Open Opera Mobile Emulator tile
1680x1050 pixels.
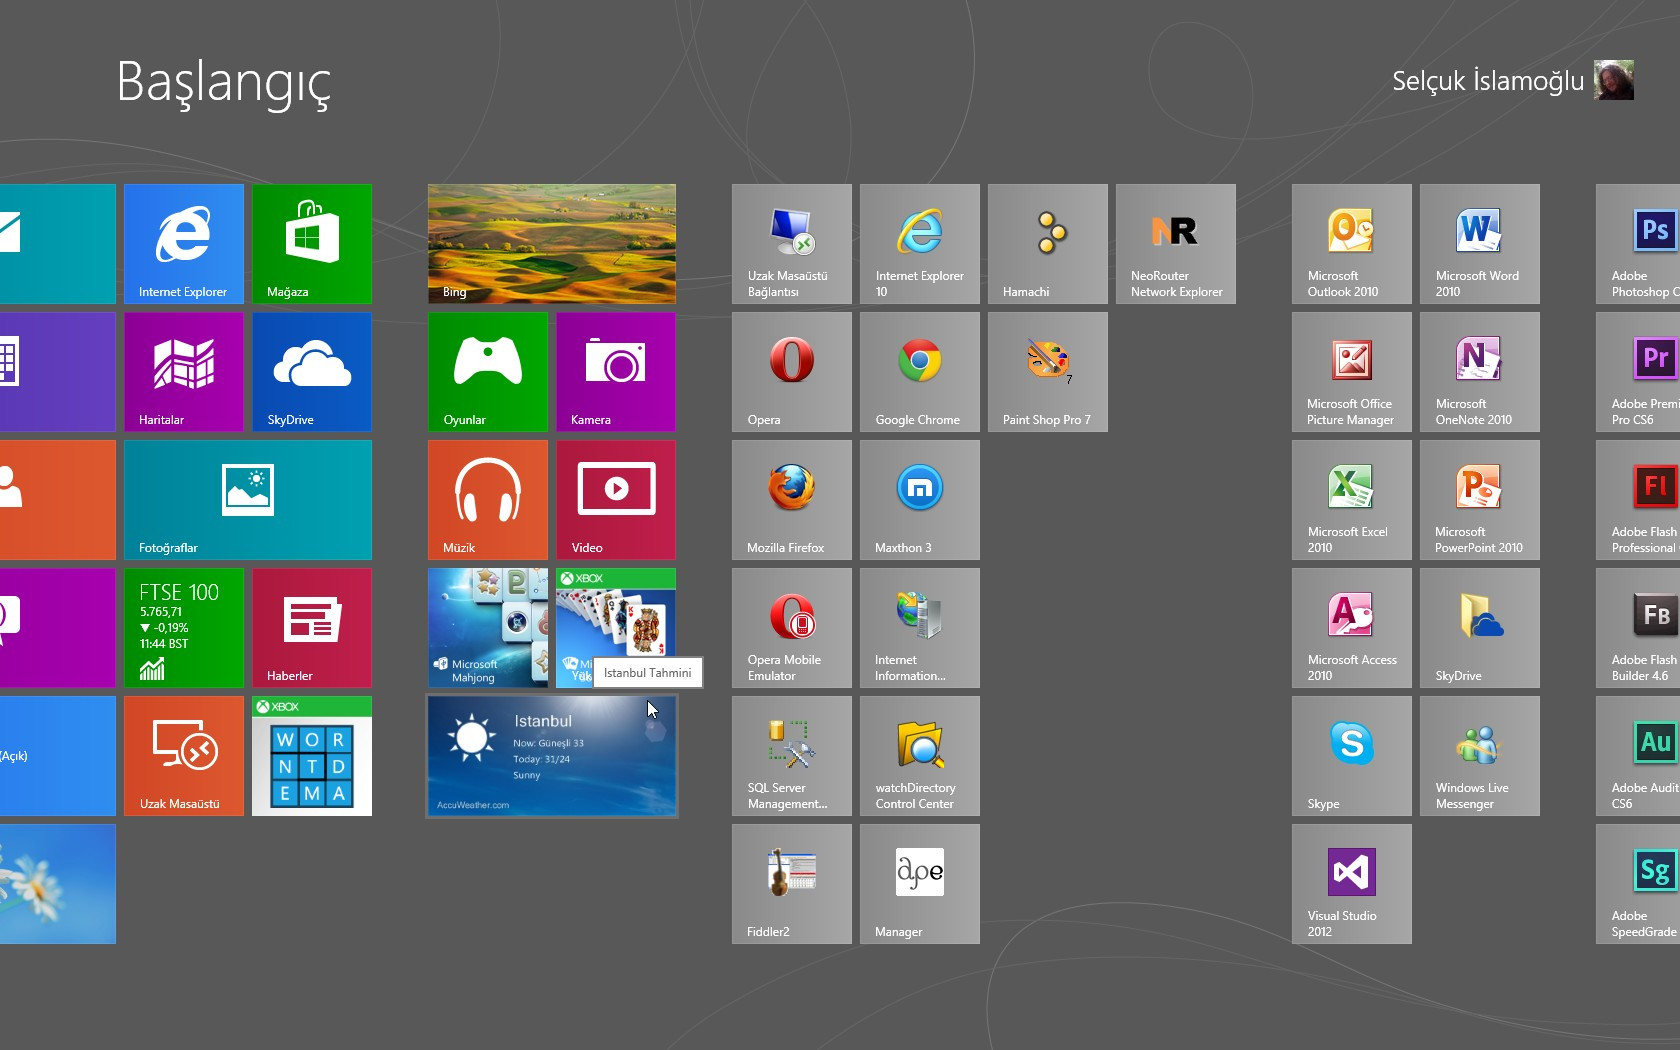coord(792,628)
